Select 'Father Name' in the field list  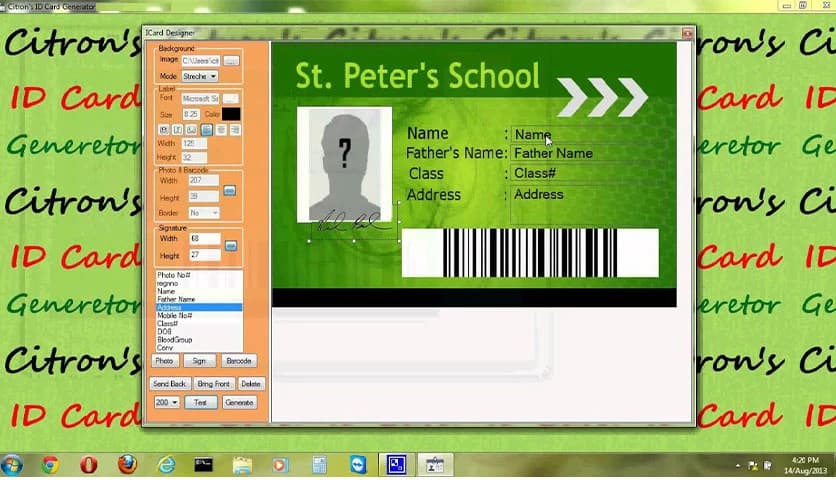(x=198, y=300)
